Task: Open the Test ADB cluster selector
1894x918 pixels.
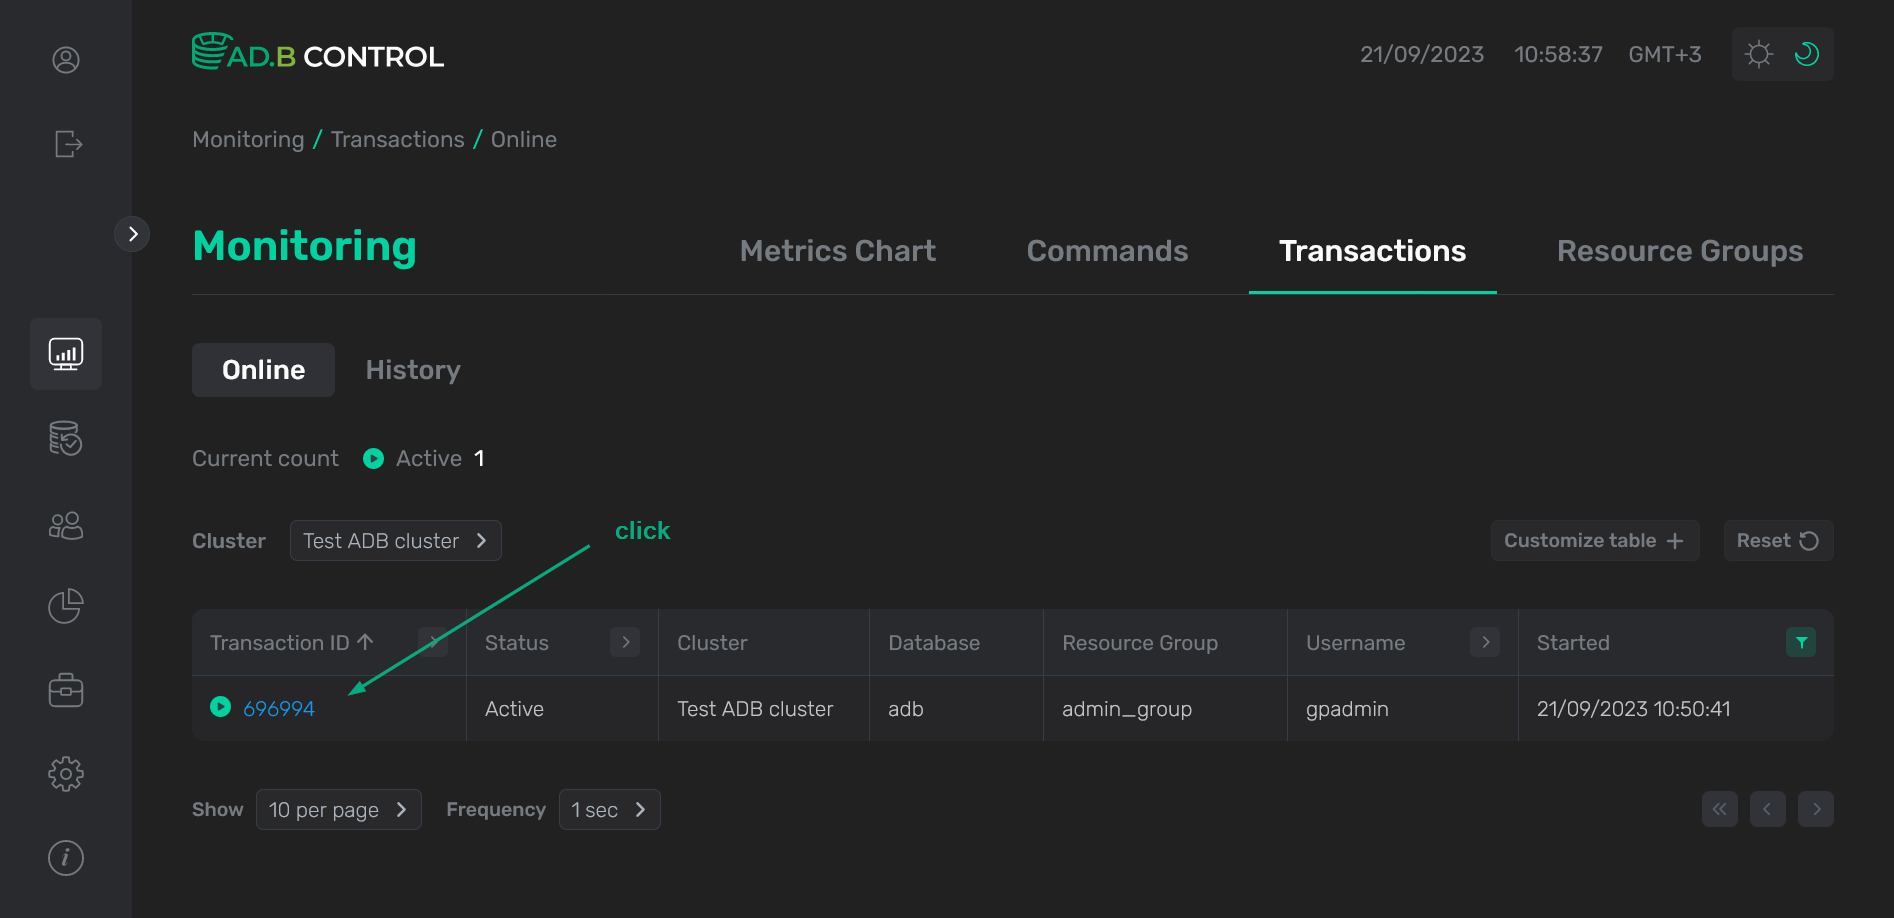Action: tap(395, 540)
